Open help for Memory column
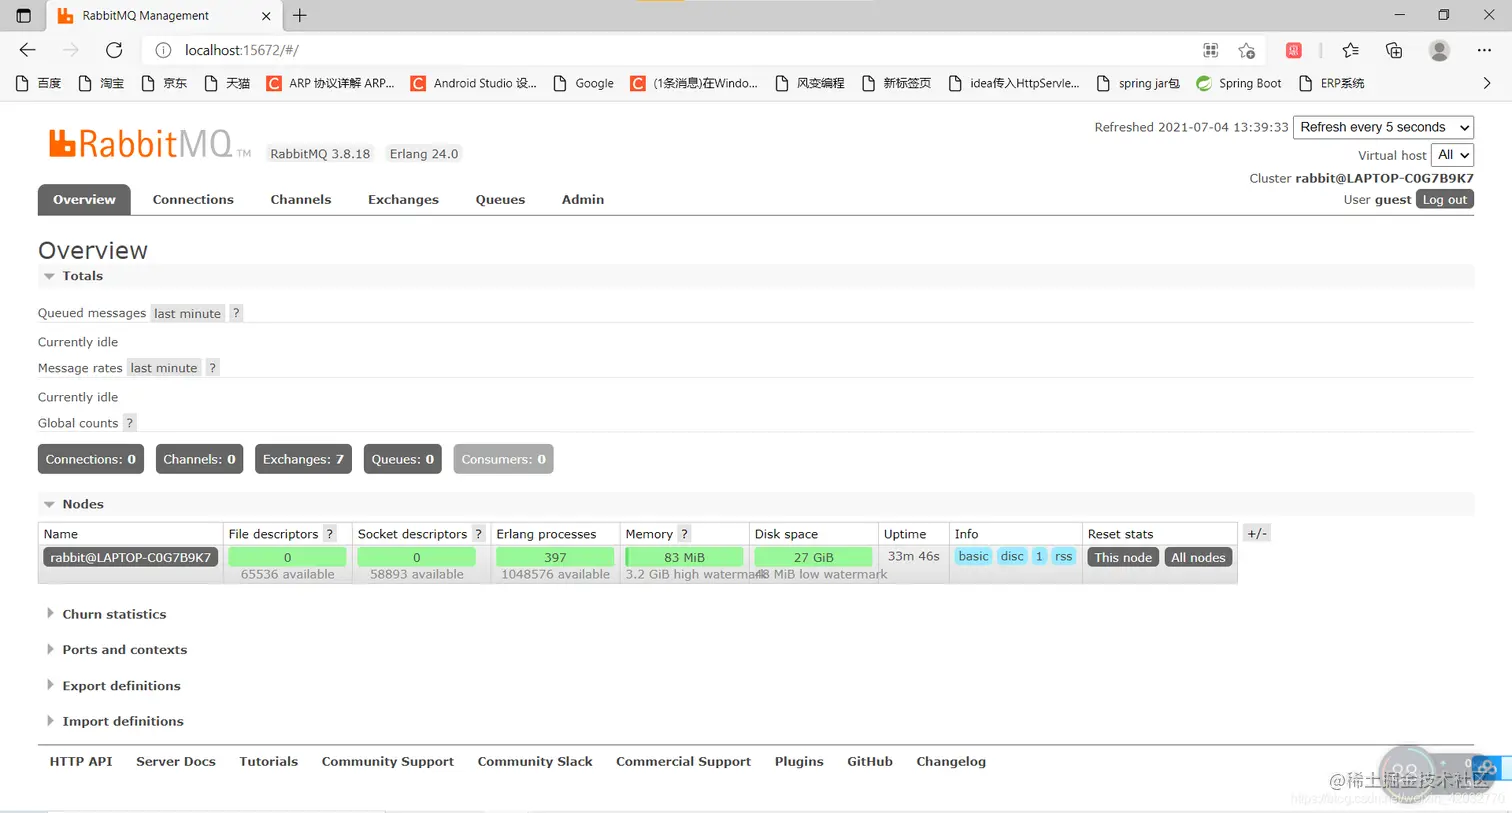This screenshot has height=813, width=1512. (684, 534)
